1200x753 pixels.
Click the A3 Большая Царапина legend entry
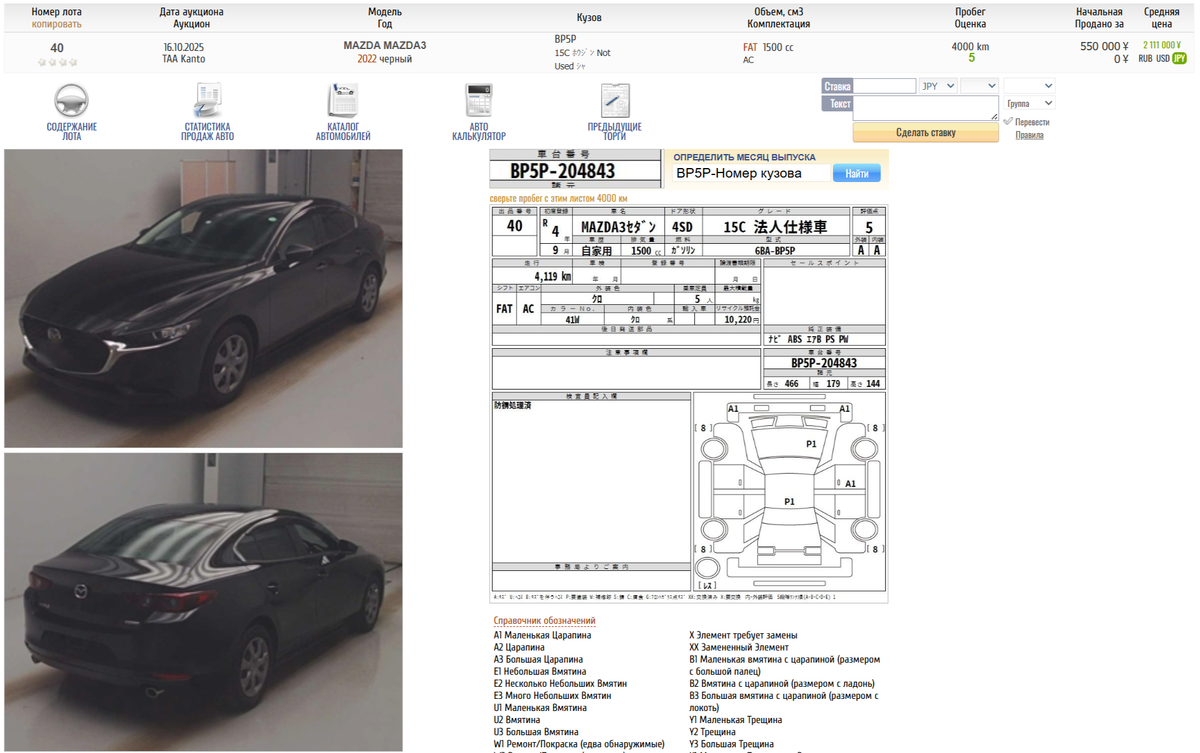538,659
